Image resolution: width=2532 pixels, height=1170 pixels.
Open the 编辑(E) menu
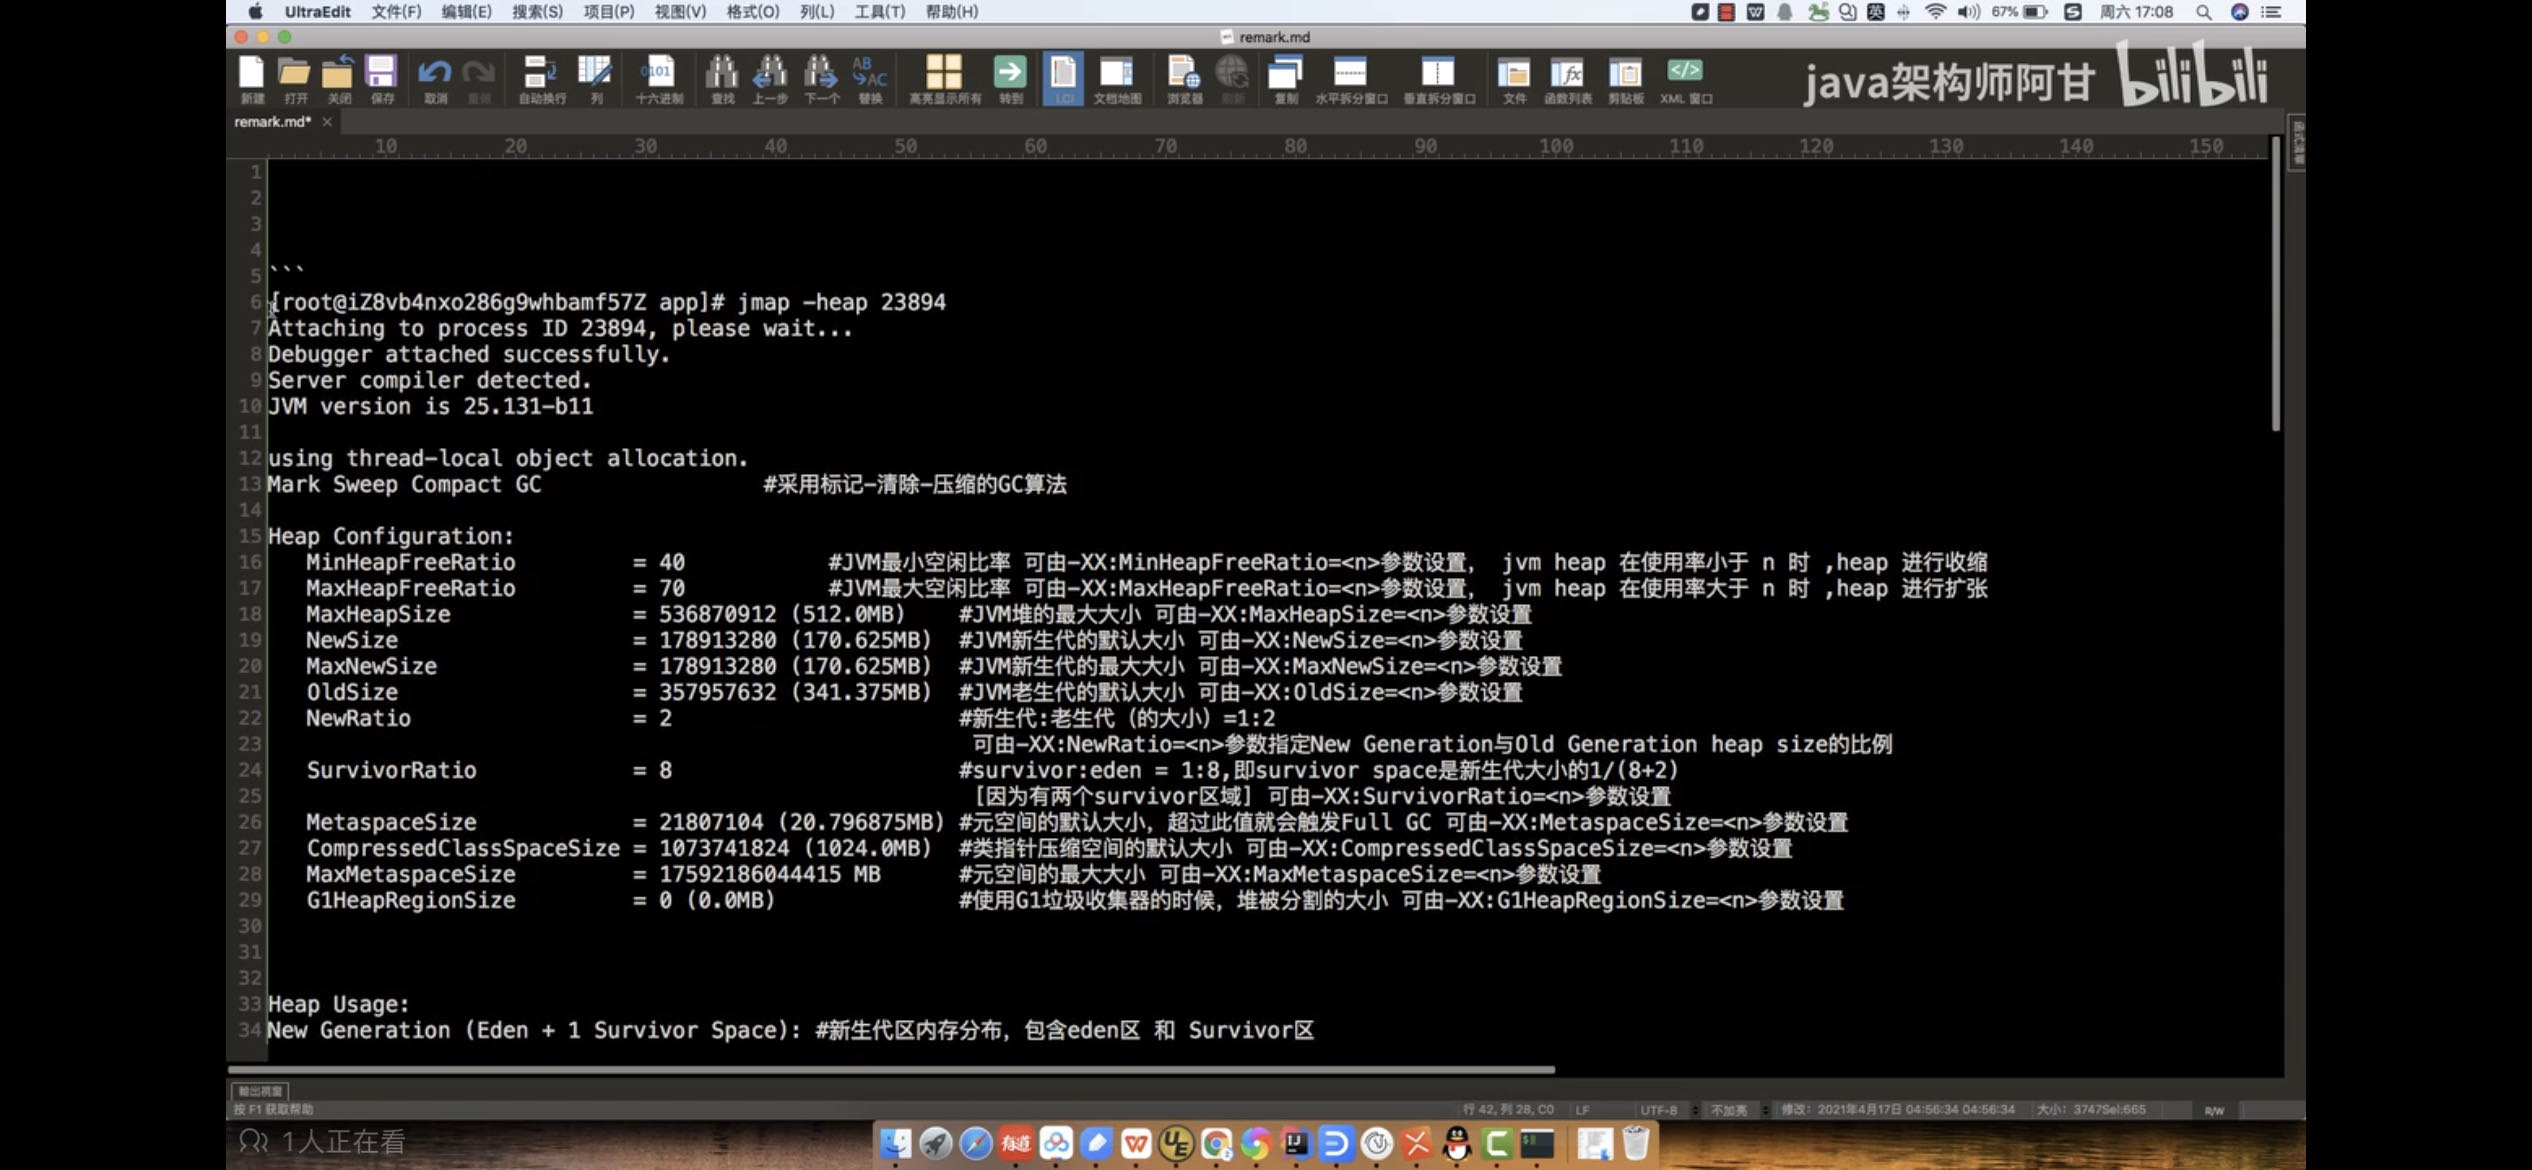(466, 12)
